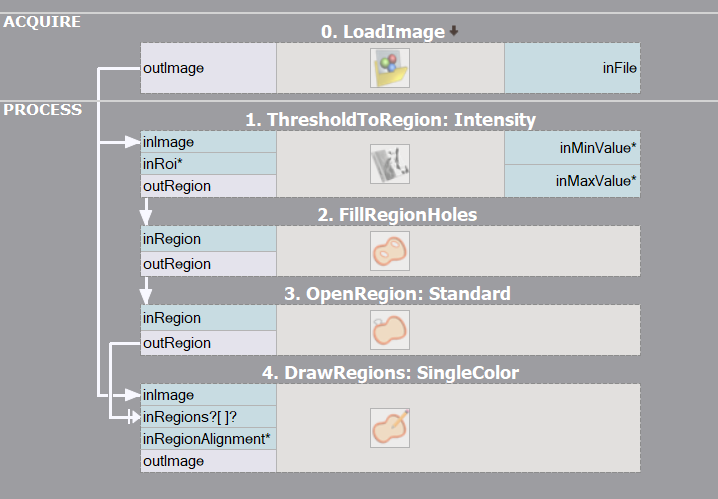Click the LoadImage filter icon

390,69
